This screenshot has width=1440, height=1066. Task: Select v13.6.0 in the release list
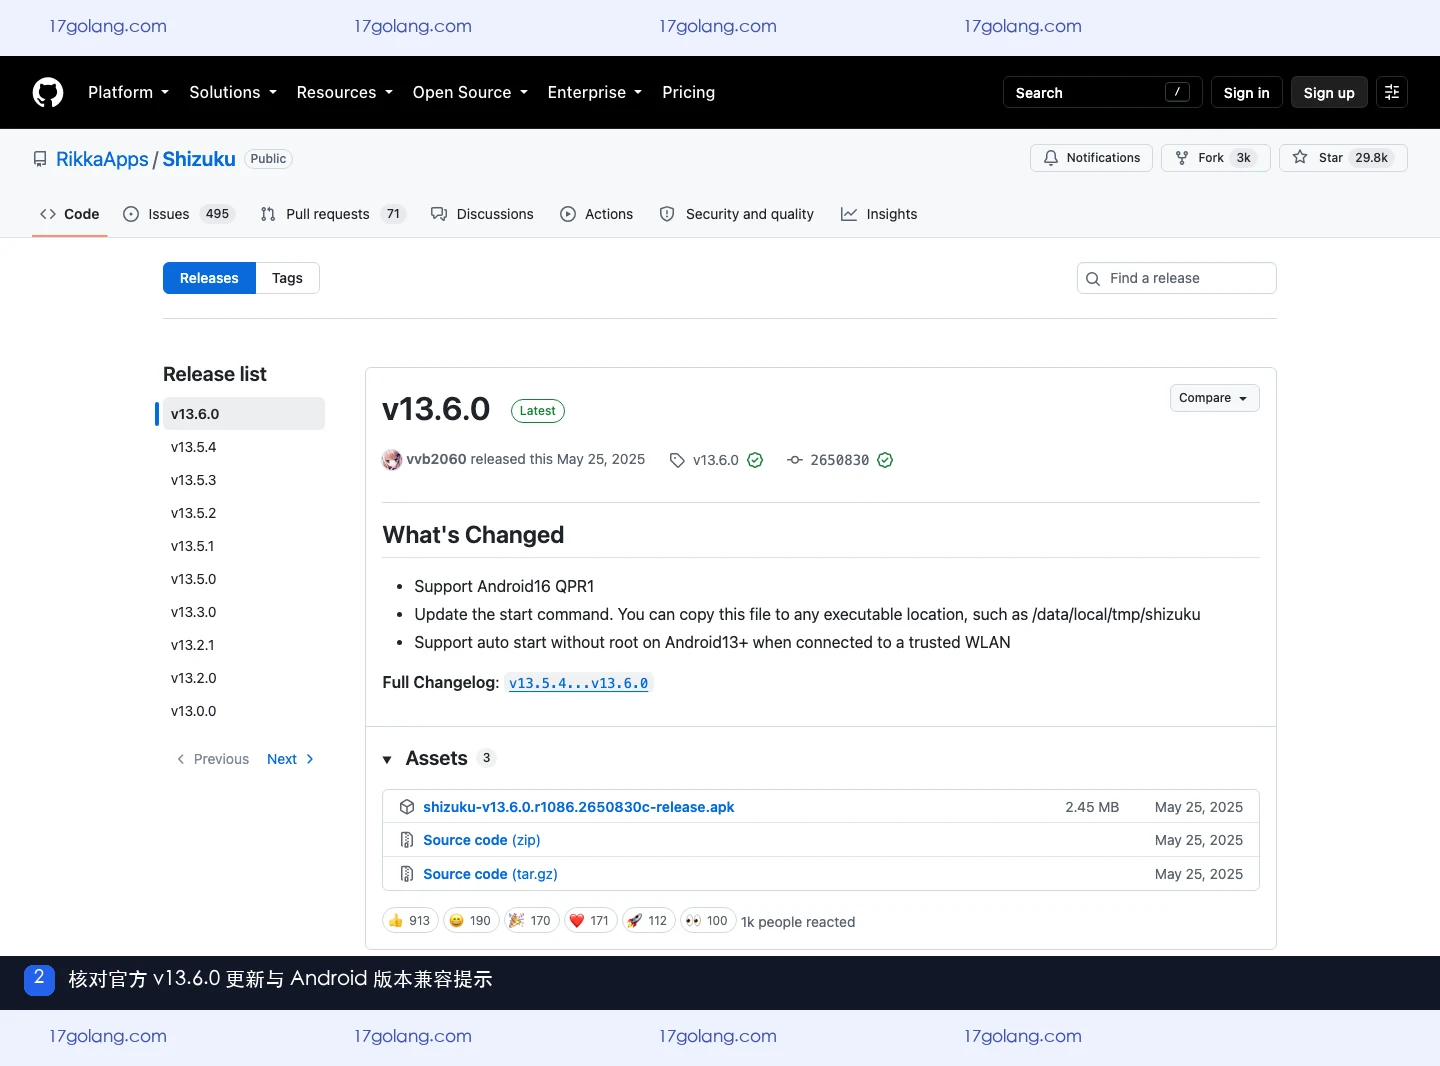coord(244,414)
